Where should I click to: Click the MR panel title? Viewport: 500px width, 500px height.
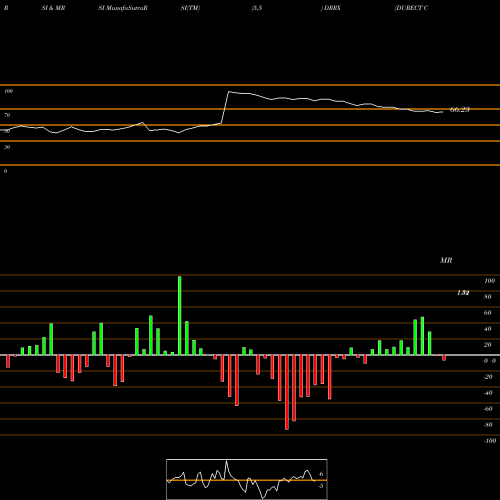coord(446,260)
